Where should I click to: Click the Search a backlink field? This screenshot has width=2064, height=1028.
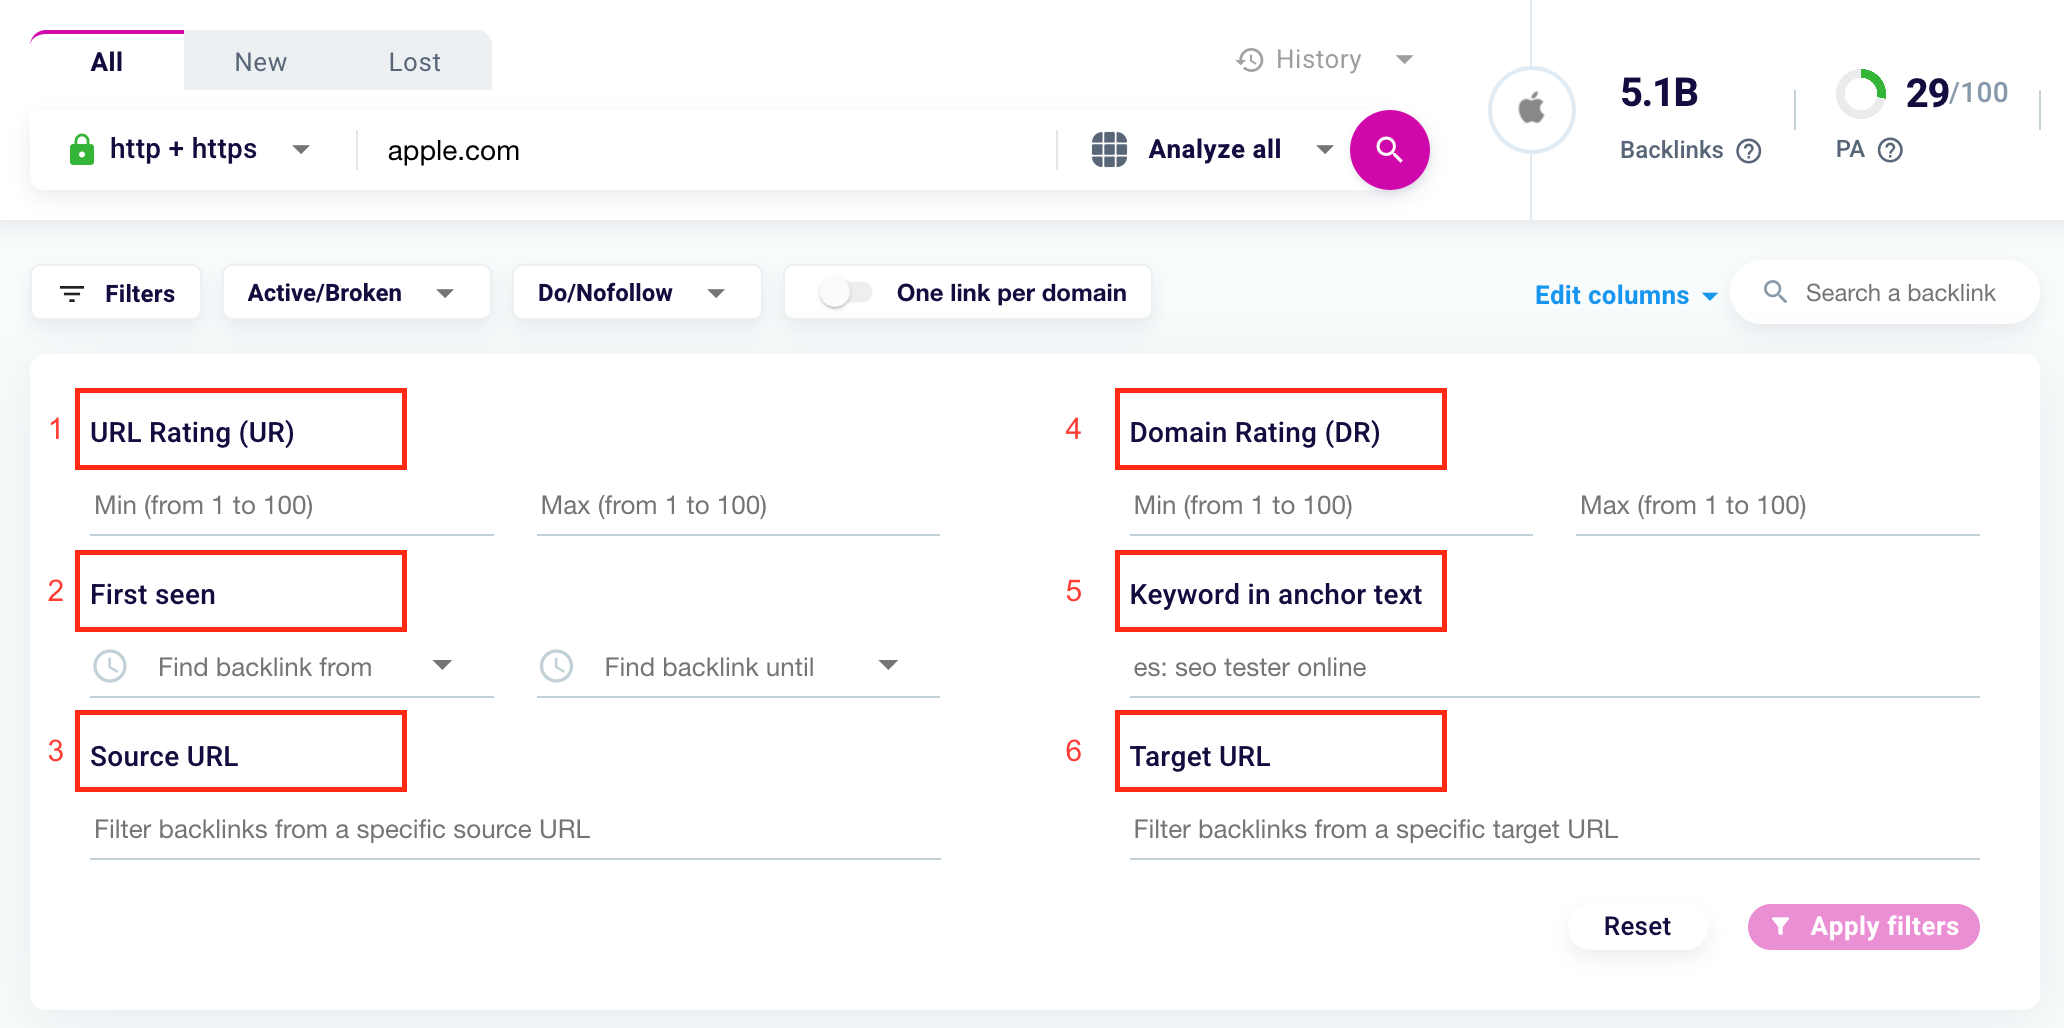pyautogui.click(x=1899, y=293)
